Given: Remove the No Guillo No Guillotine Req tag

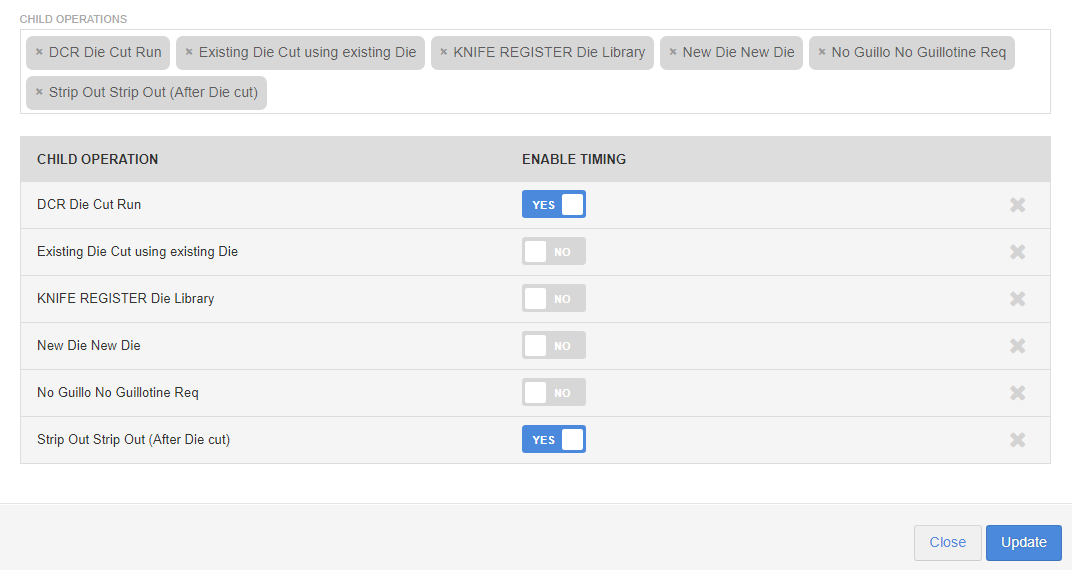Looking at the screenshot, I should click(822, 52).
